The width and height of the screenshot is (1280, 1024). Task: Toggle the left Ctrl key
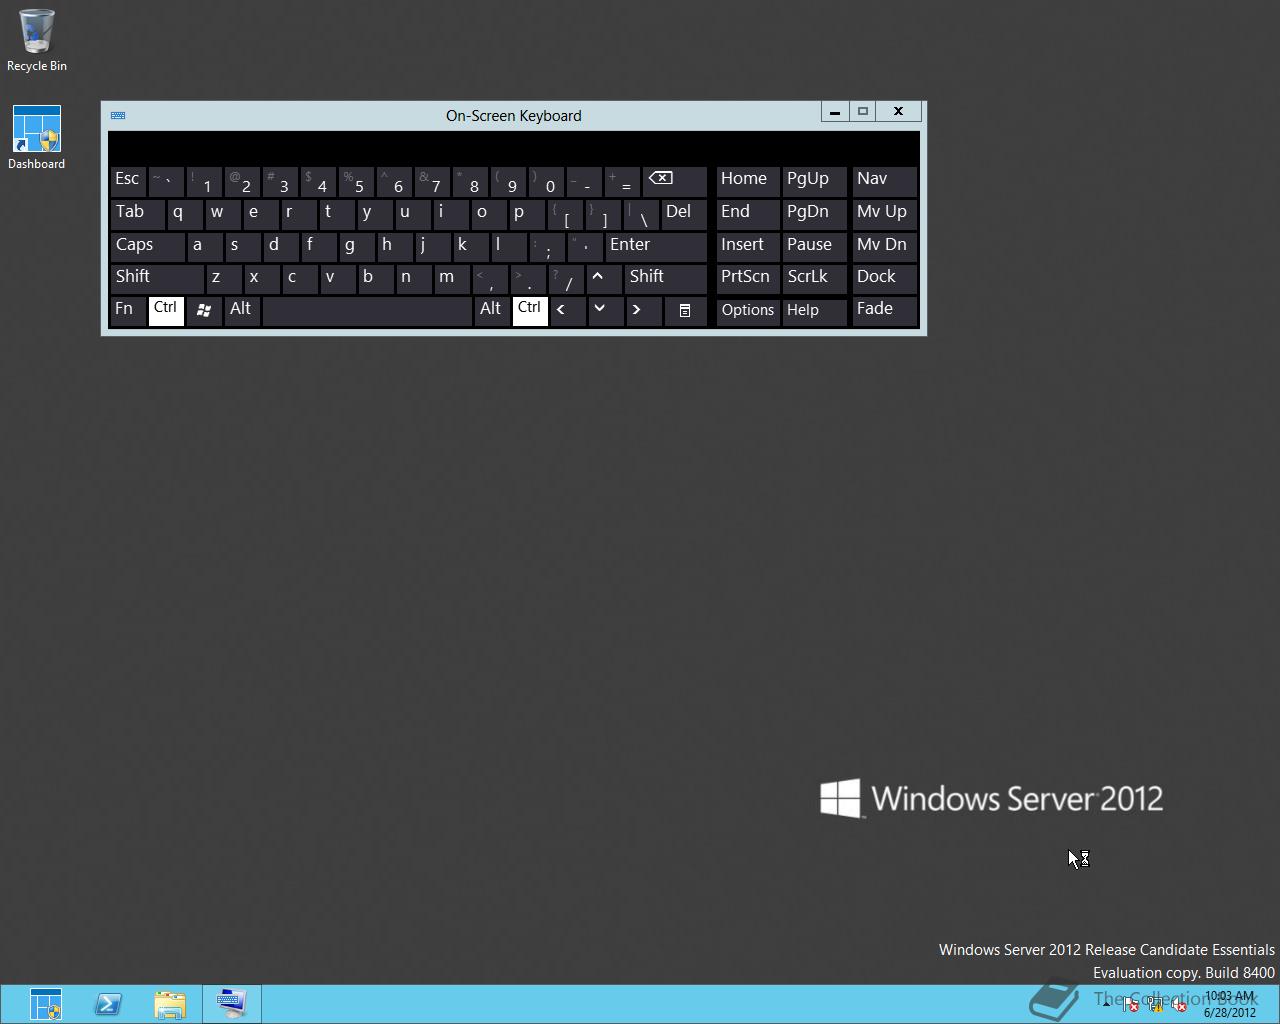[166, 310]
